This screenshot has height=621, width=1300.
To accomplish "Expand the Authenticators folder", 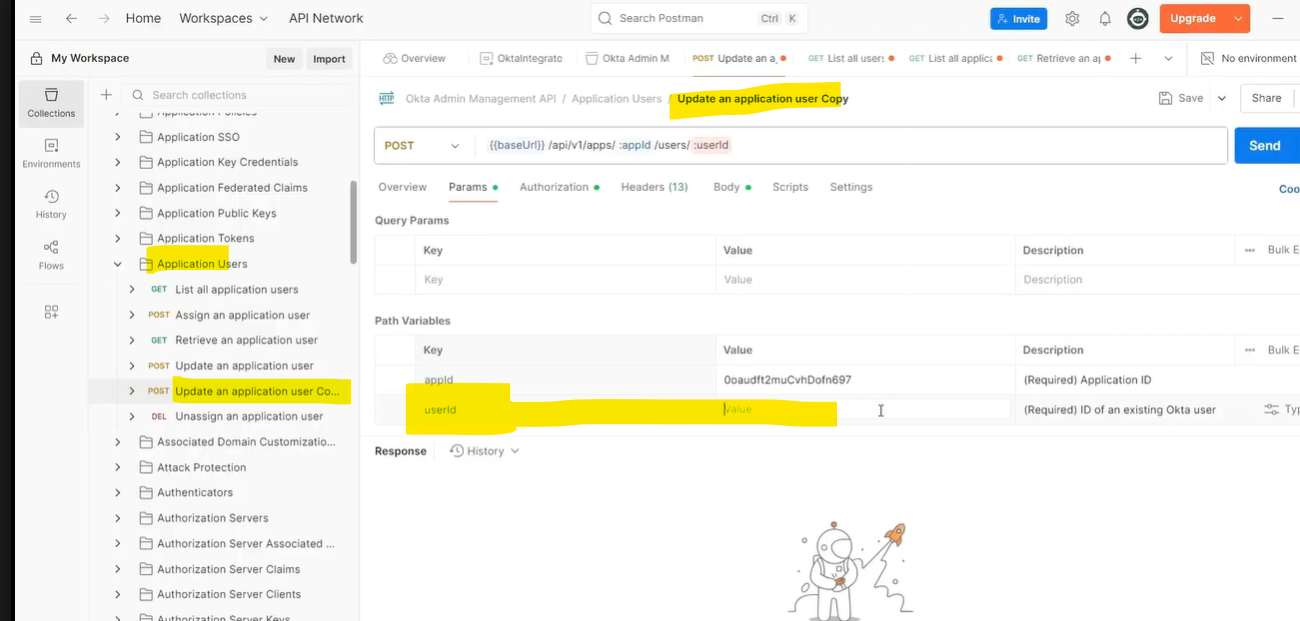I will [x=118, y=492].
